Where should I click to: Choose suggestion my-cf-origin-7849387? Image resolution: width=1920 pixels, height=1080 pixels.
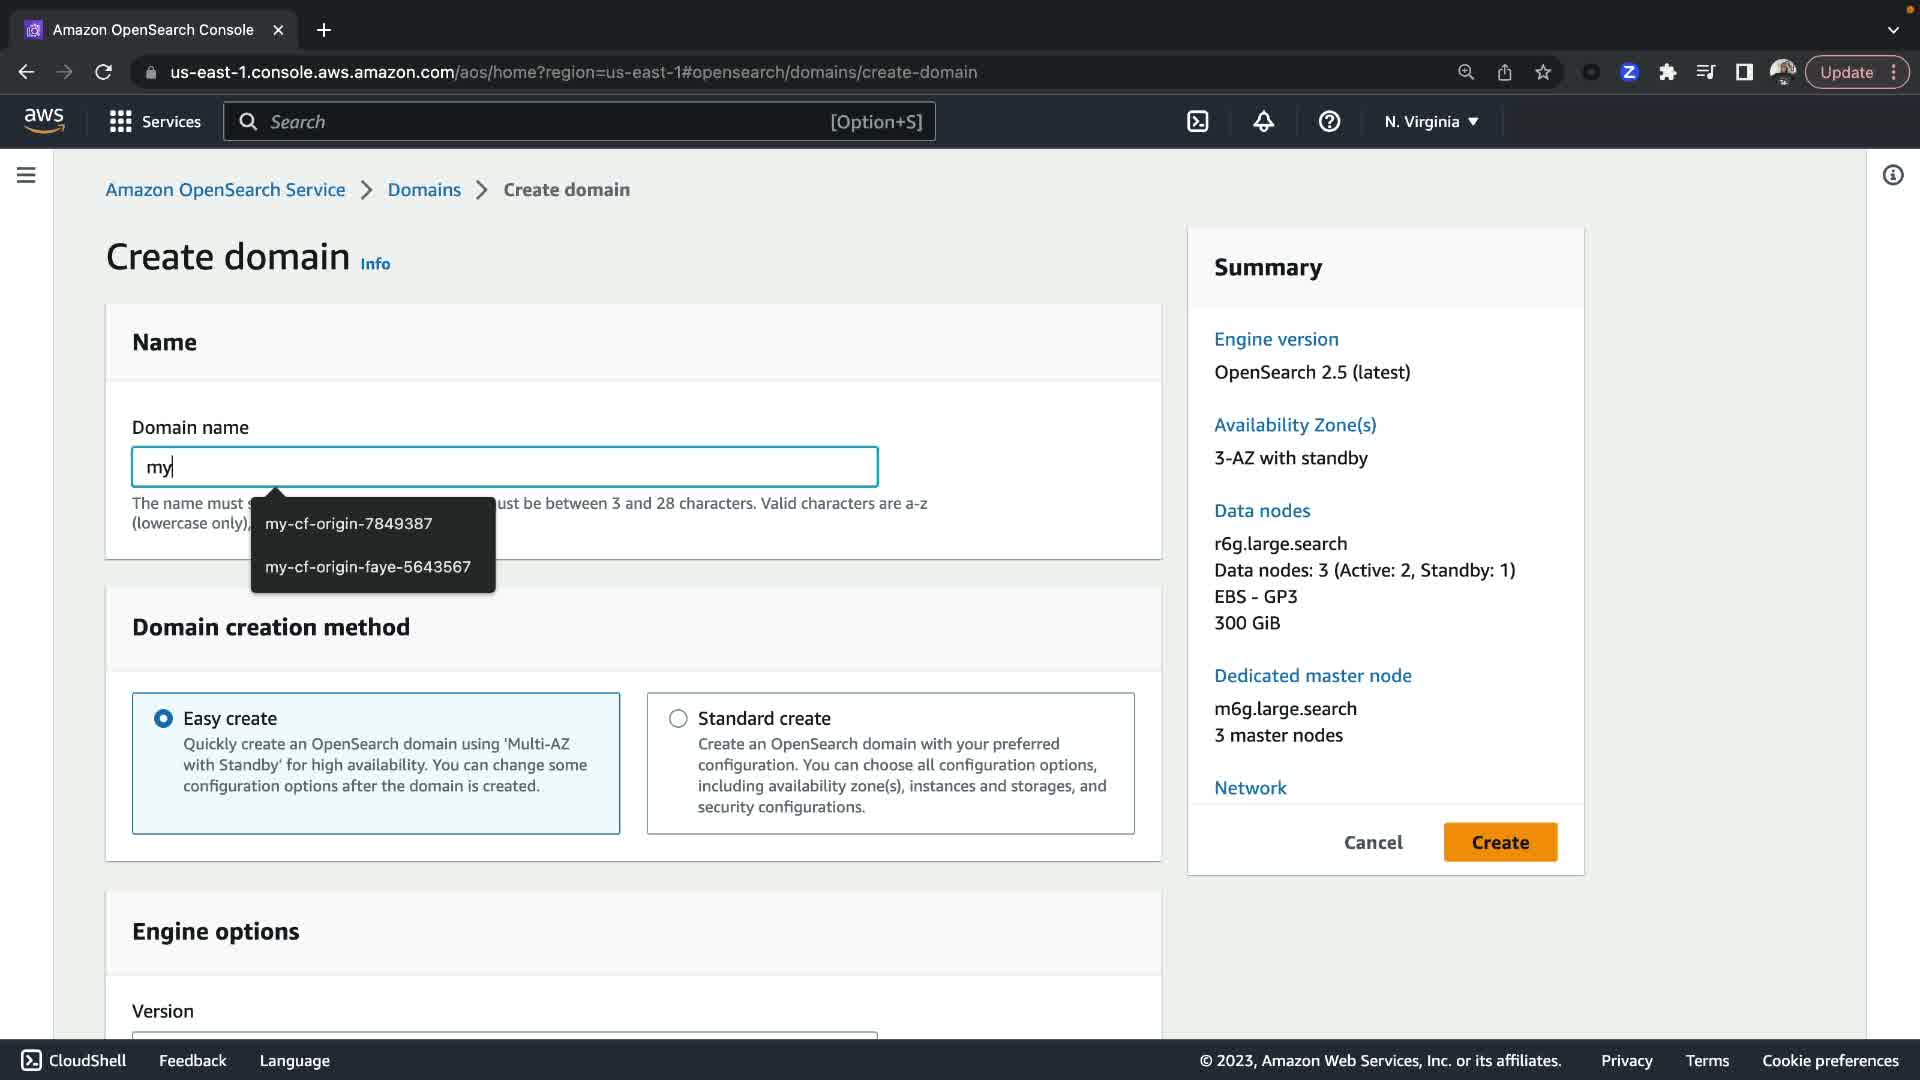349,524
